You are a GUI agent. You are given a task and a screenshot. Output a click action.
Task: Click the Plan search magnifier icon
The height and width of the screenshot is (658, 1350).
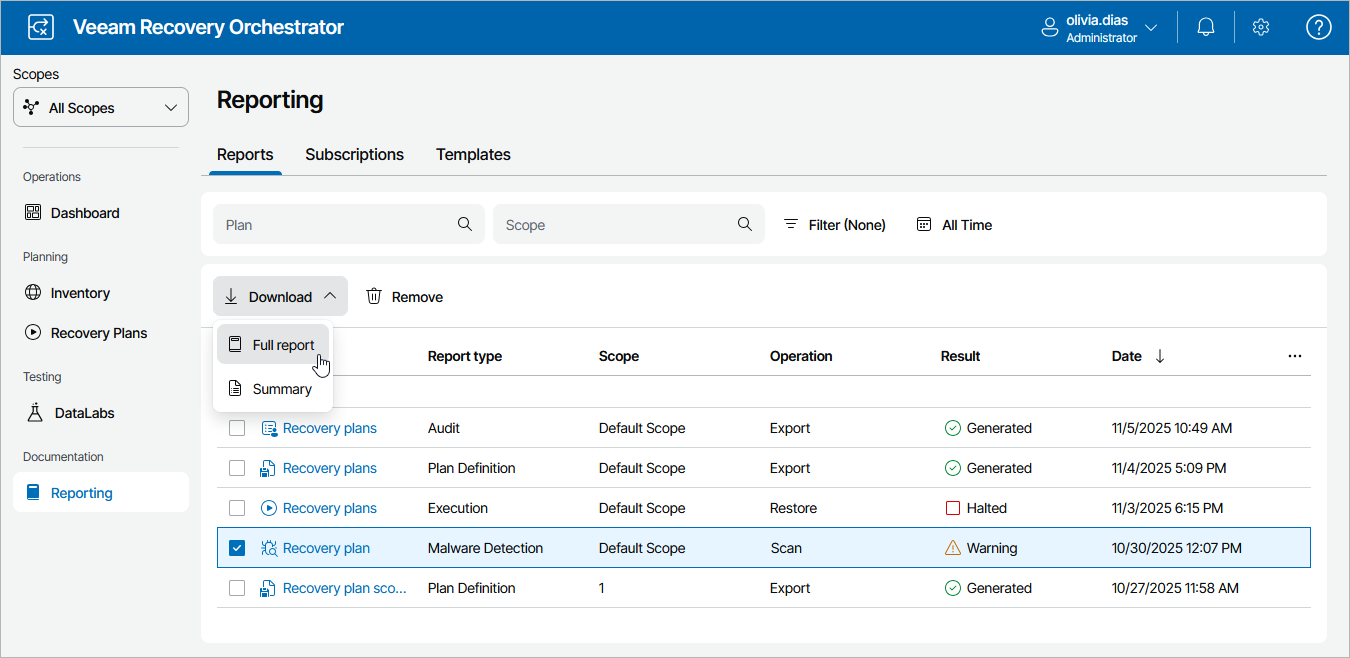point(465,224)
